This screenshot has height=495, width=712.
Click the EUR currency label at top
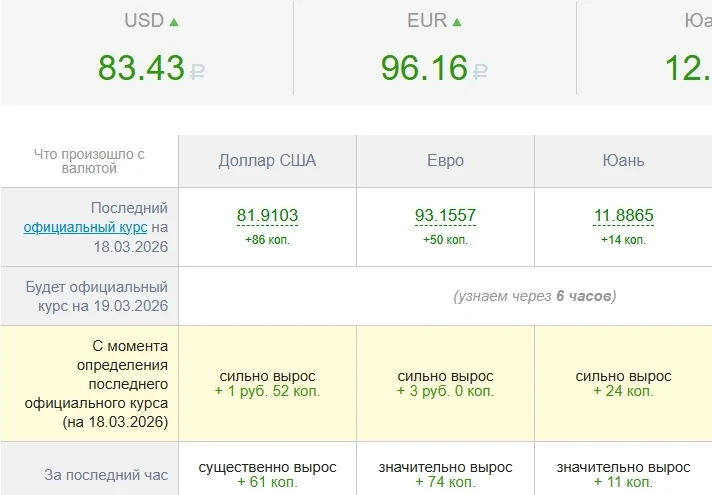click(x=427, y=21)
